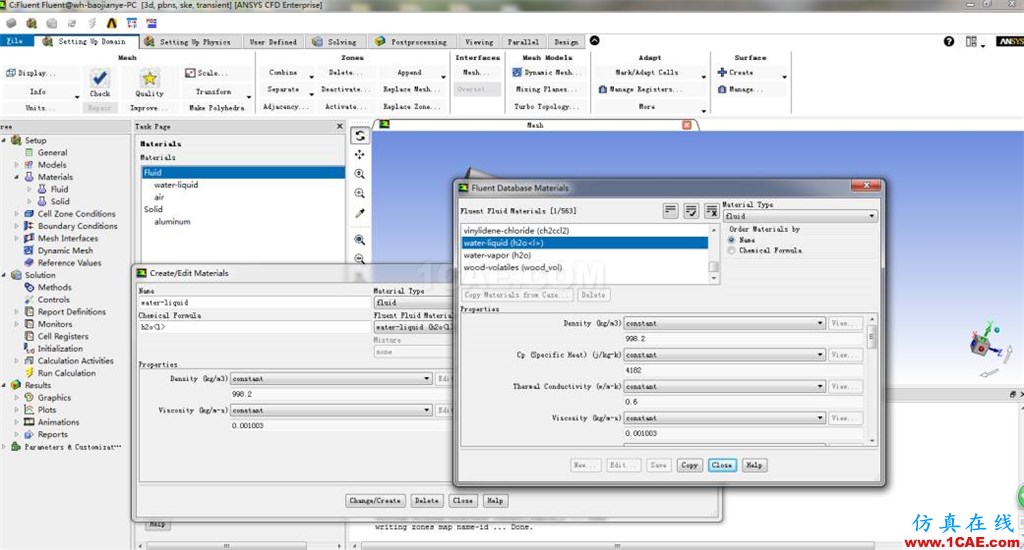Select aluminum in Task Page materials list

pyautogui.click(x=172, y=221)
